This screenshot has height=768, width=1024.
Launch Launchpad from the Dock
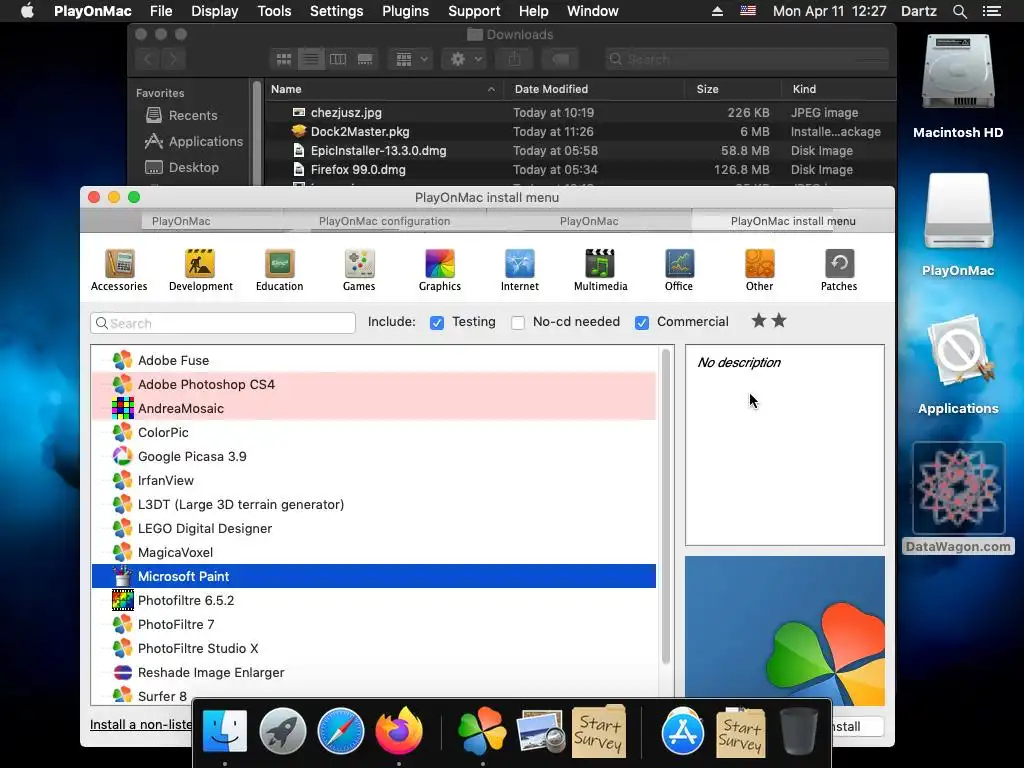click(283, 731)
